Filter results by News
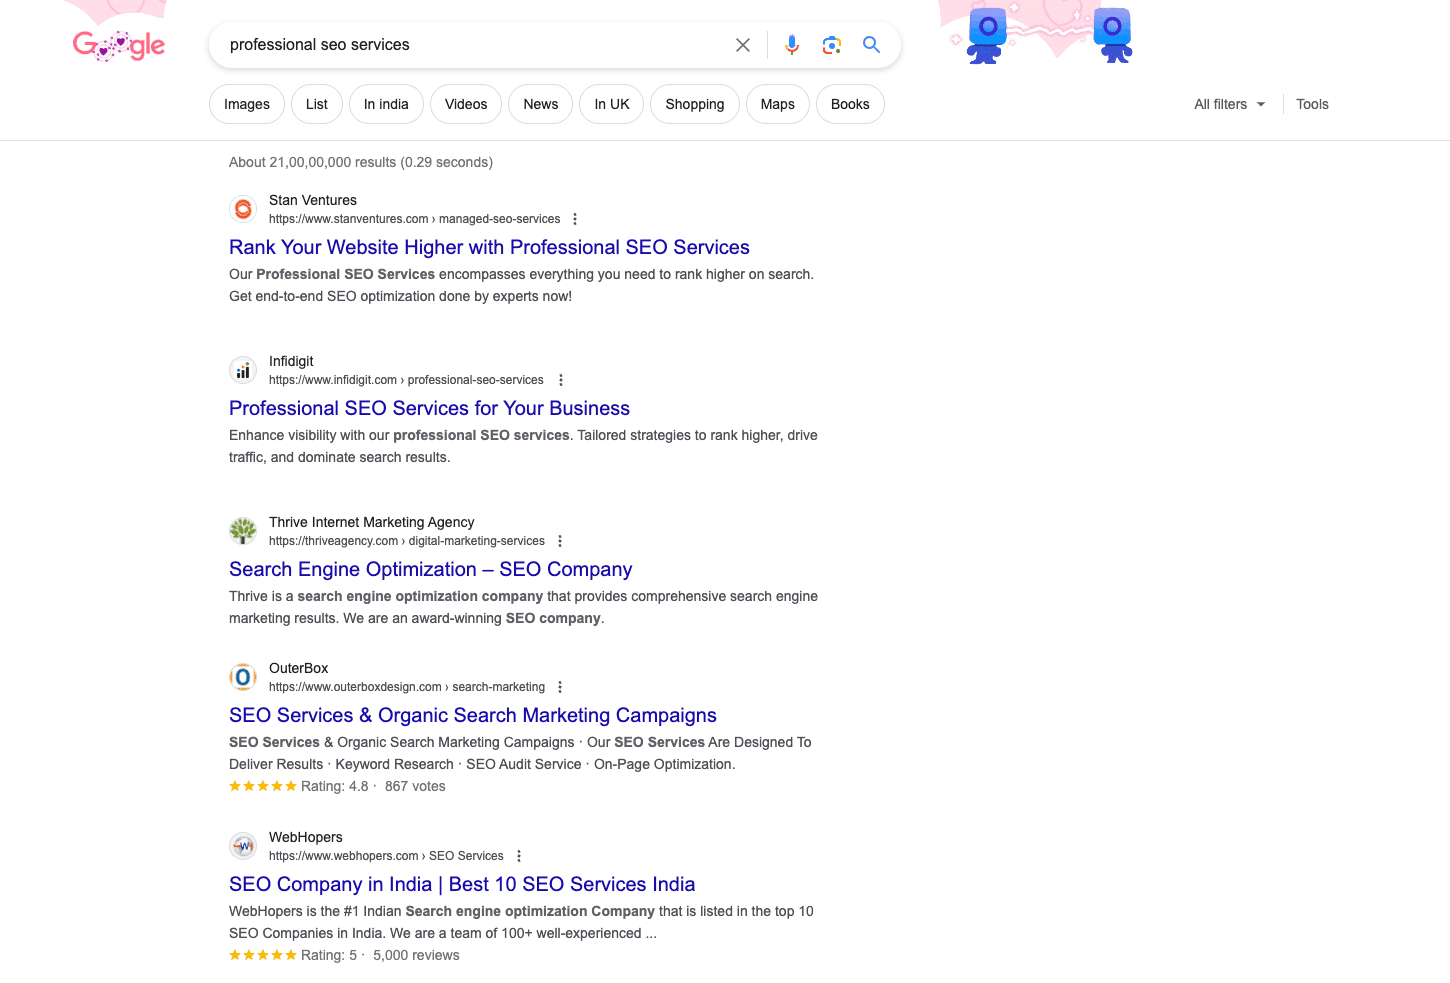This screenshot has width=1450, height=983. [541, 104]
